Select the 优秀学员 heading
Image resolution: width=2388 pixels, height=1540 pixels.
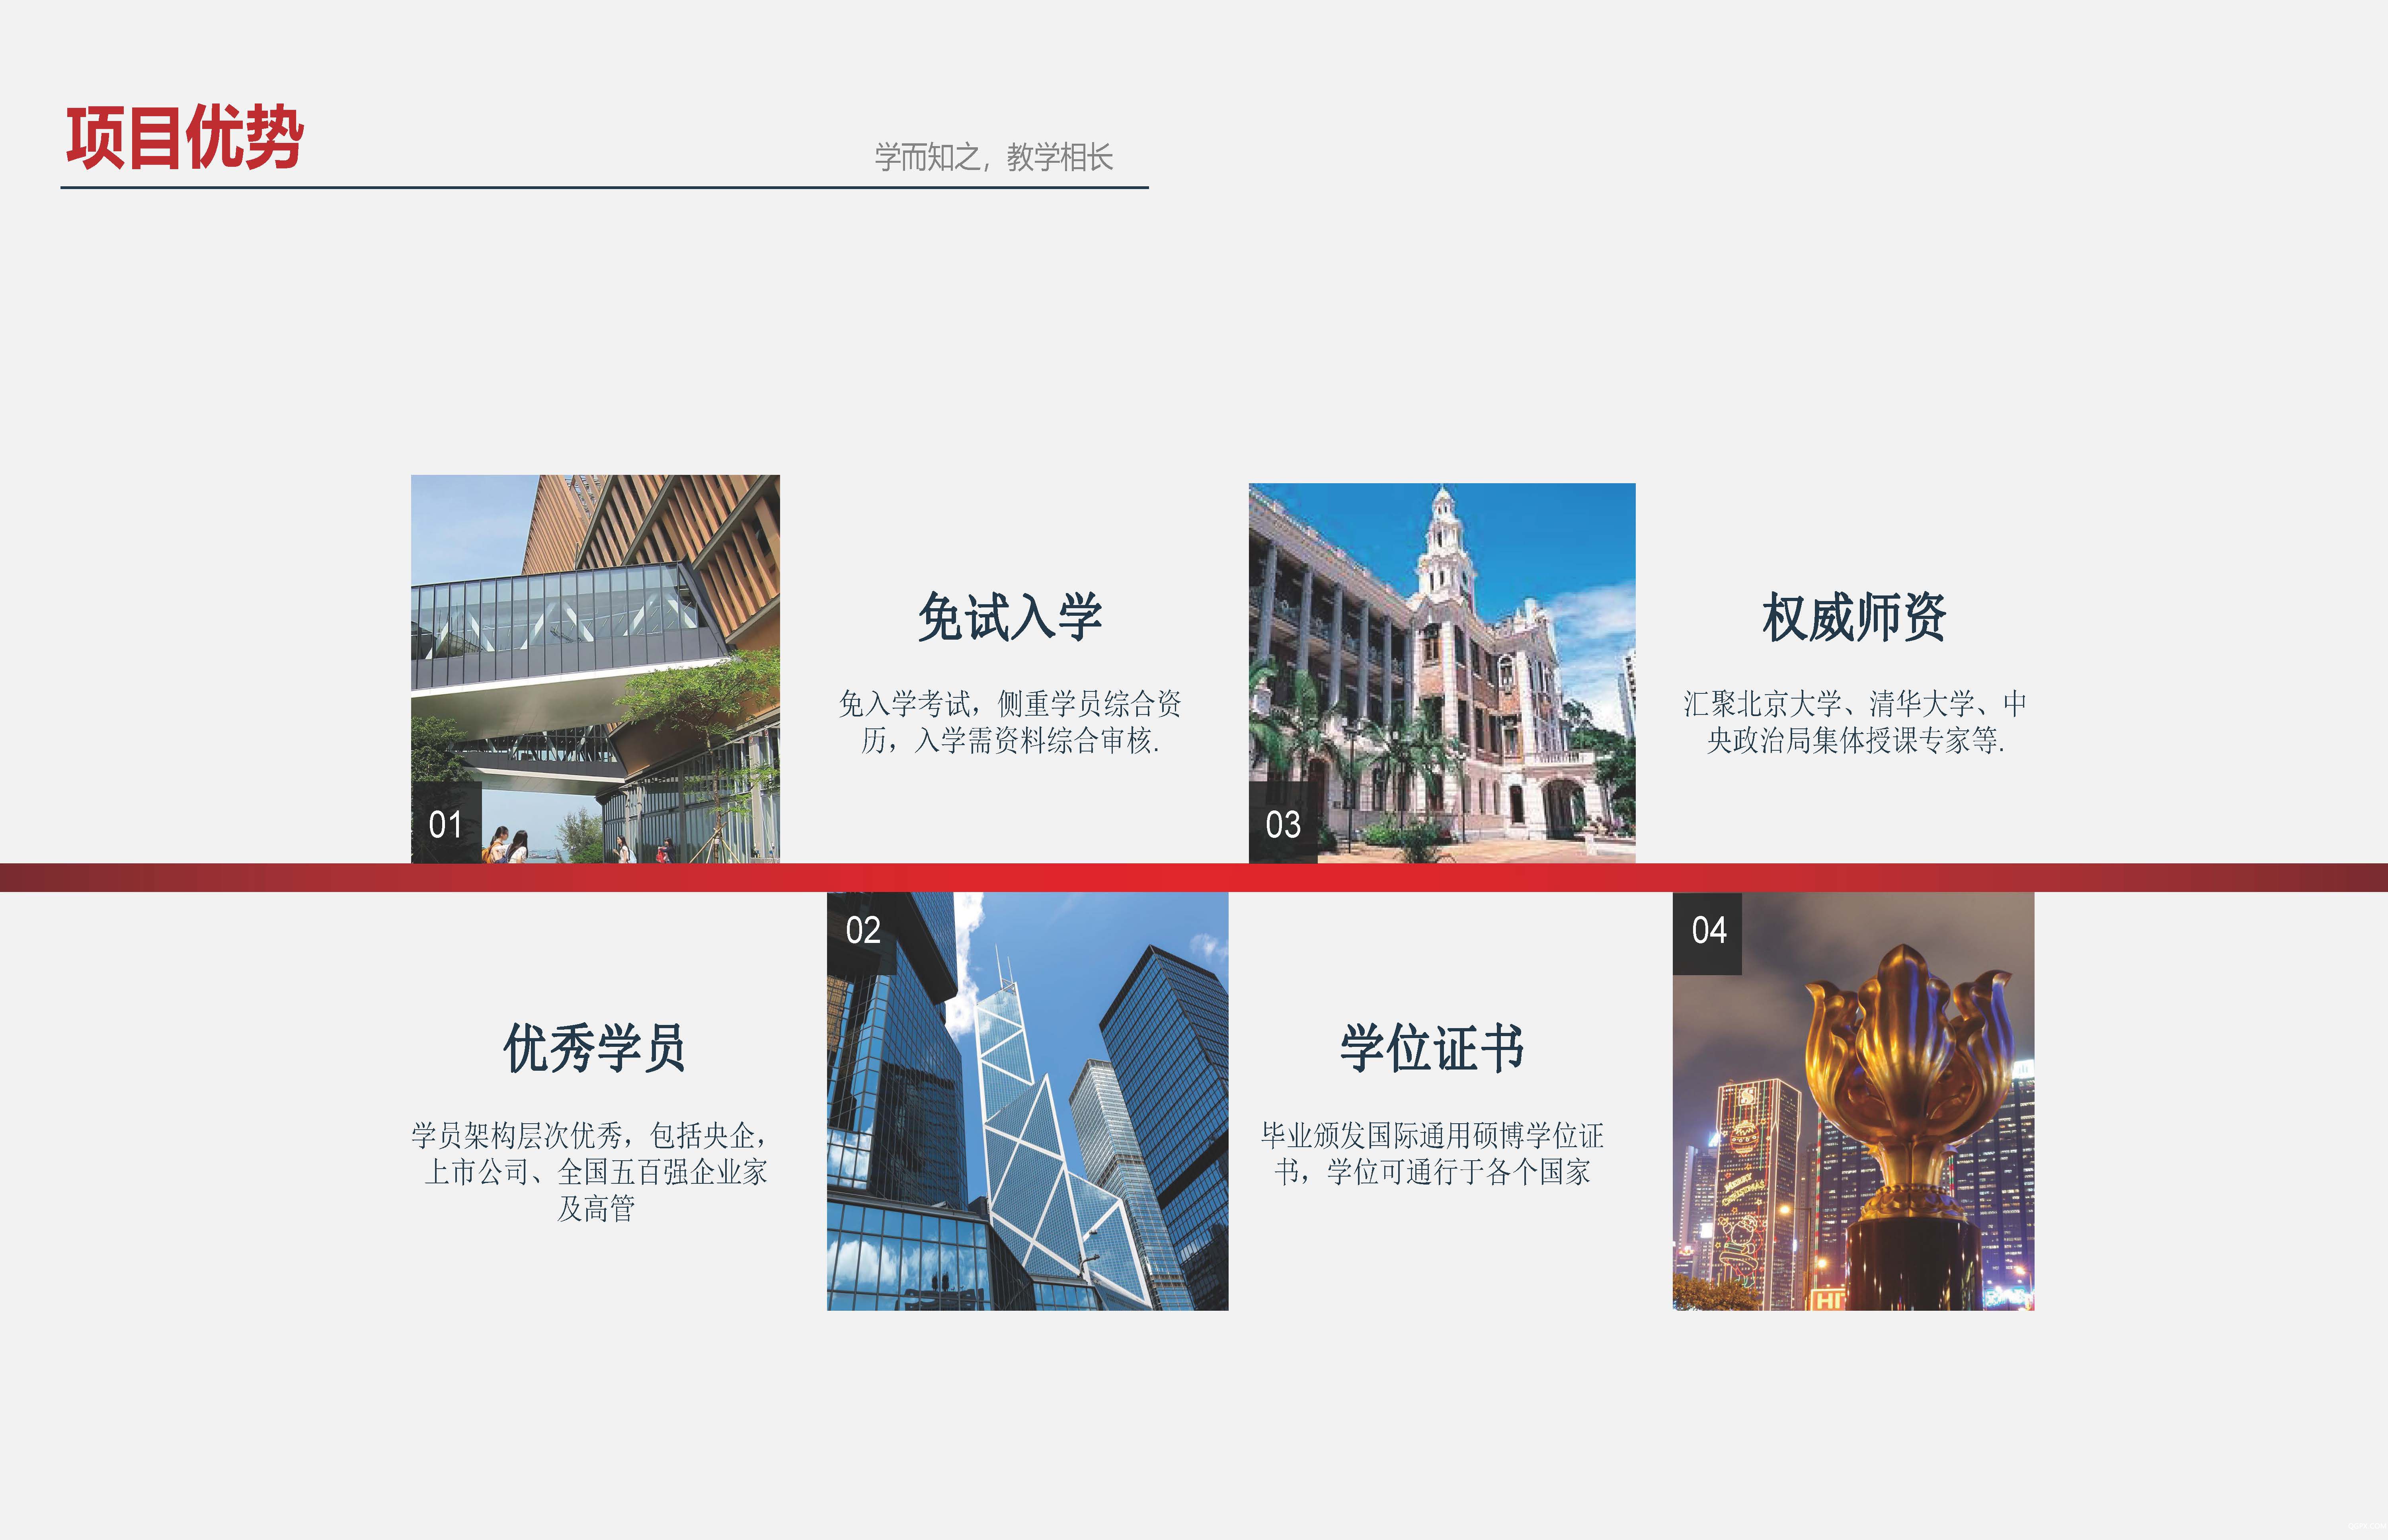point(595,1048)
